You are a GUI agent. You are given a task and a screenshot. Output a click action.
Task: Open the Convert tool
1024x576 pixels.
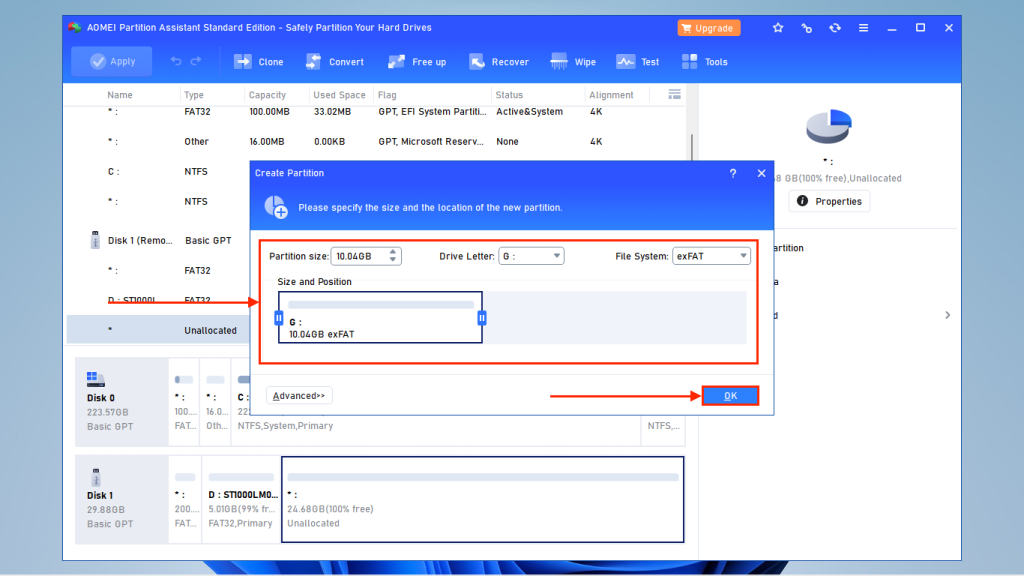335,61
